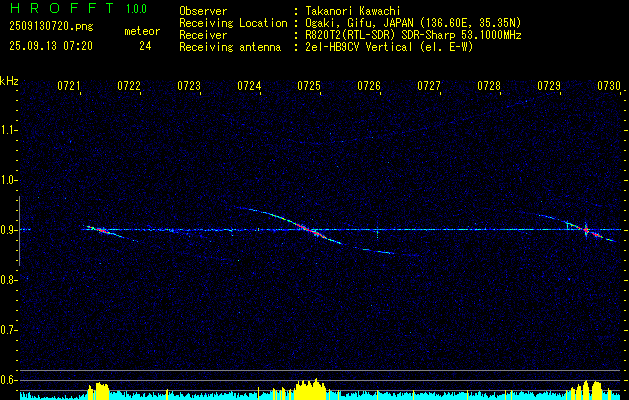Click the meteor label
Viewport: 629px width, 400px height.
(x=142, y=31)
